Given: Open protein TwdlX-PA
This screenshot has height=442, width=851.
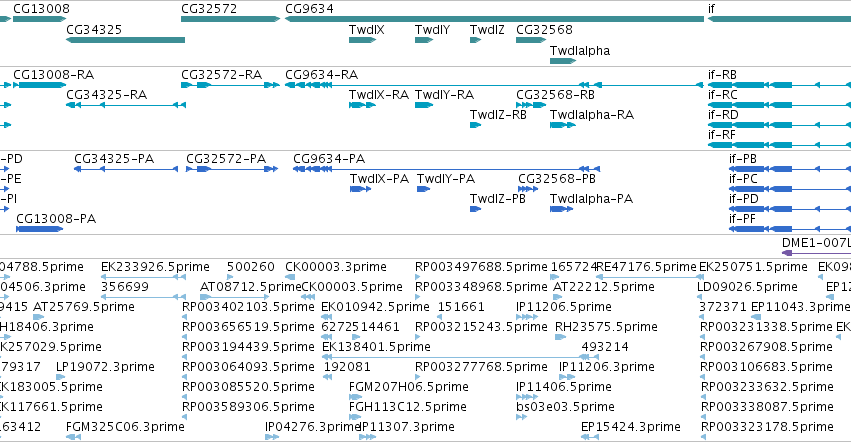Looking at the screenshot, I should point(379,179).
